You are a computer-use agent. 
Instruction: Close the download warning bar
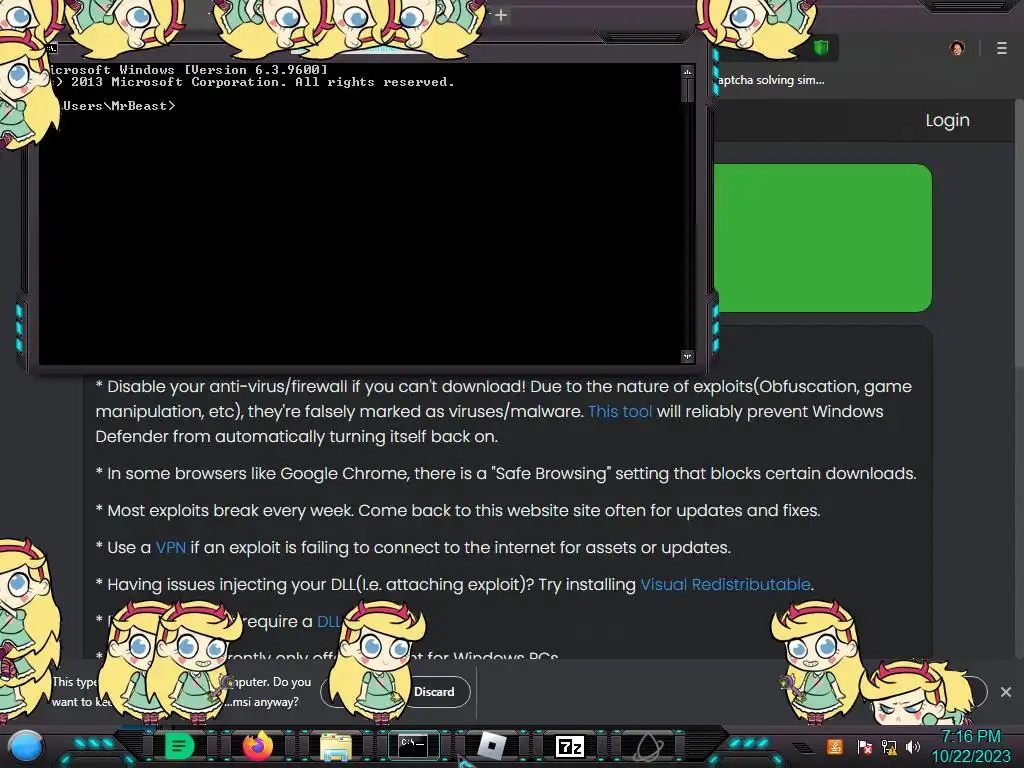tap(1006, 692)
